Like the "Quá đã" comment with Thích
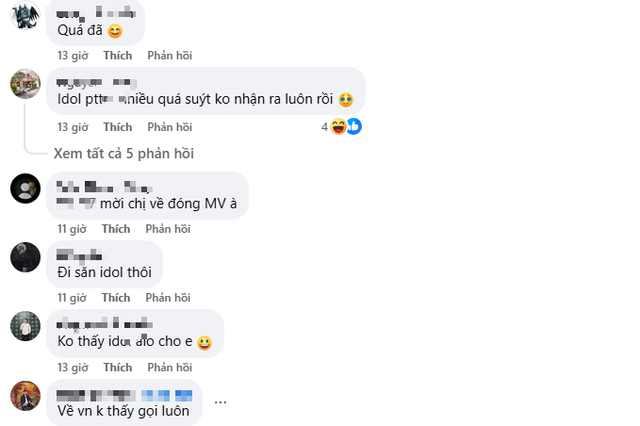This screenshot has width=640, height=426. tap(117, 56)
